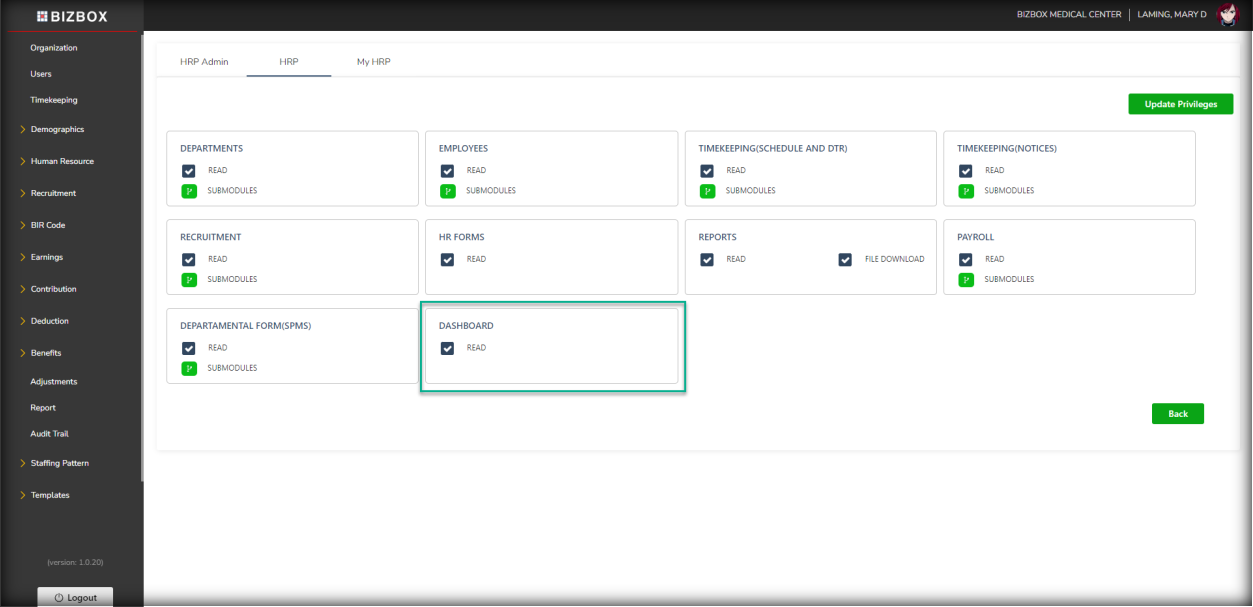Screen dimensions: 1253x607
Task: Expand the Human Resource sidebar section
Action: pos(62,162)
